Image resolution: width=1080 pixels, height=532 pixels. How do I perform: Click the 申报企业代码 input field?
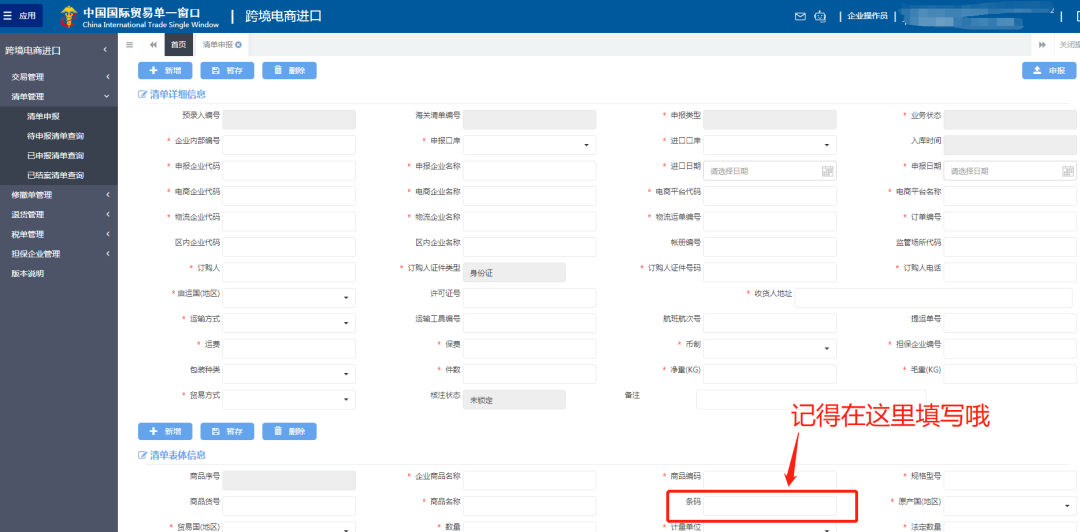pos(289,170)
